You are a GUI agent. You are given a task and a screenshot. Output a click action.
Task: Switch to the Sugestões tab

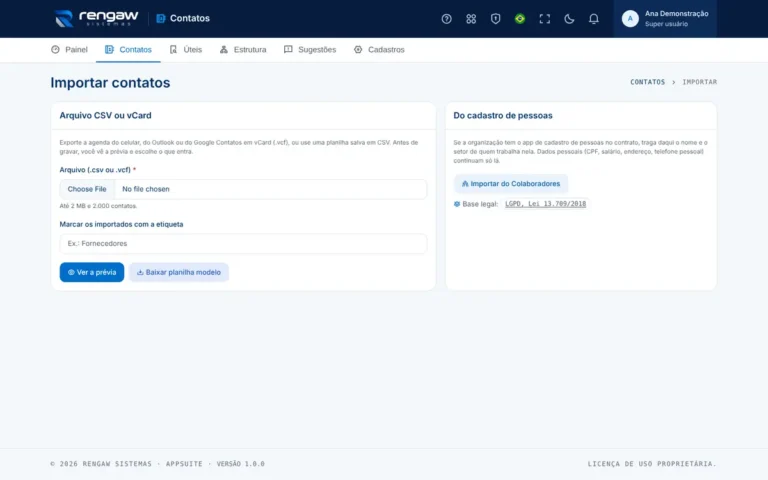click(x=310, y=49)
